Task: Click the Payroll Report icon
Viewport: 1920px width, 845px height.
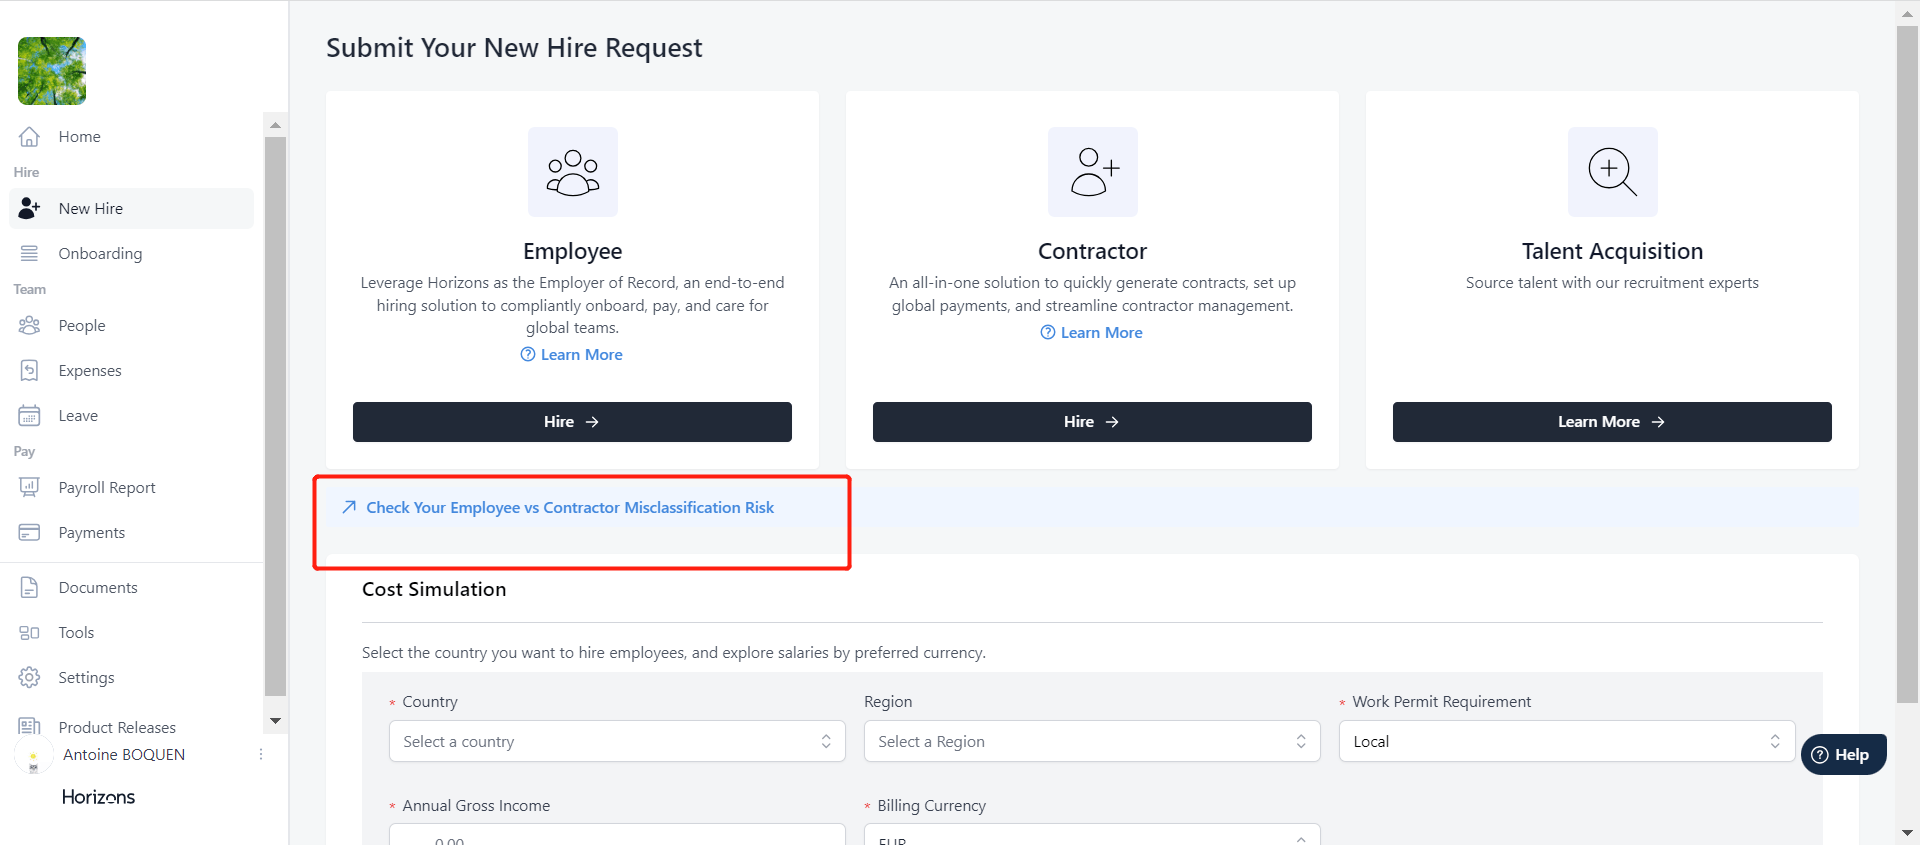Action: [x=30, y=488]
